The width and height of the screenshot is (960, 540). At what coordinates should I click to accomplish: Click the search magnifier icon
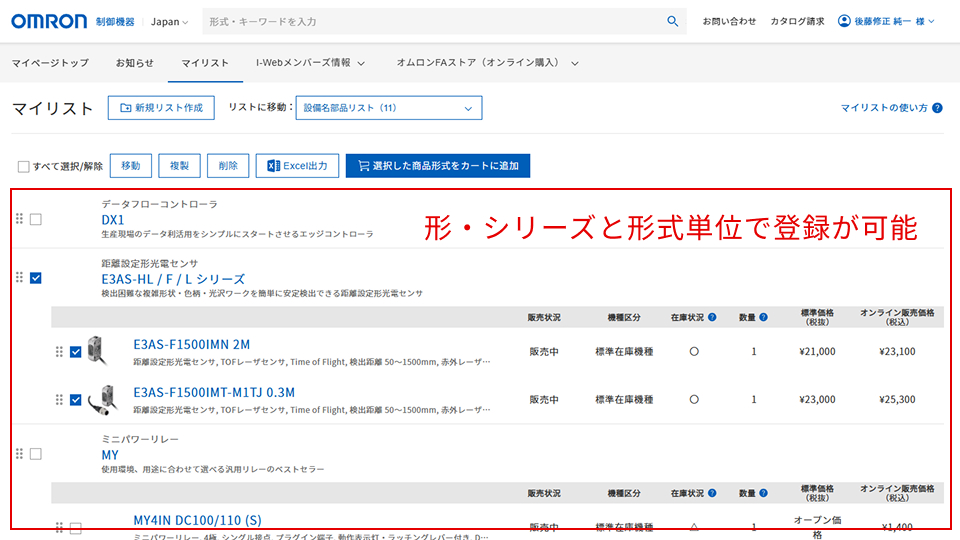click(672, 21)
